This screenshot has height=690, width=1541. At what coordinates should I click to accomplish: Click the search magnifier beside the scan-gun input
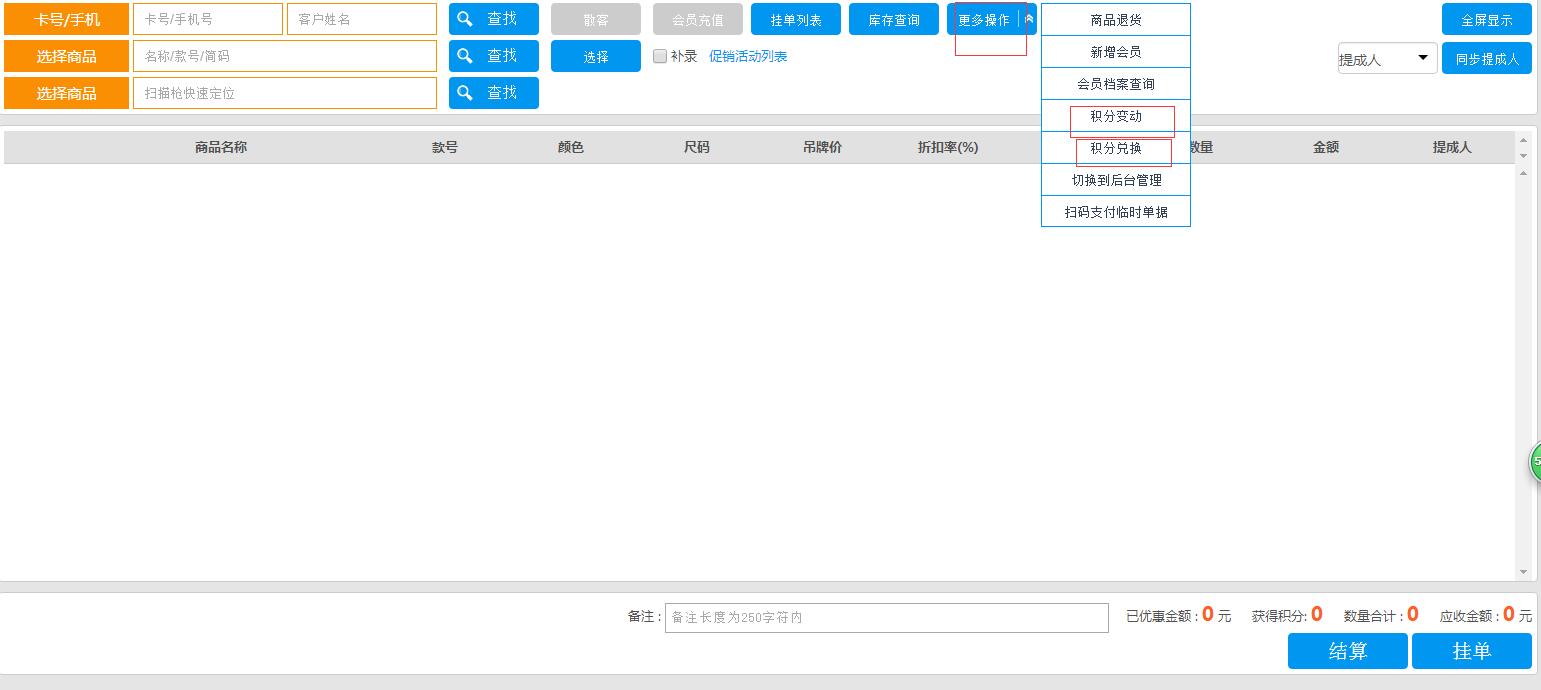464,93
